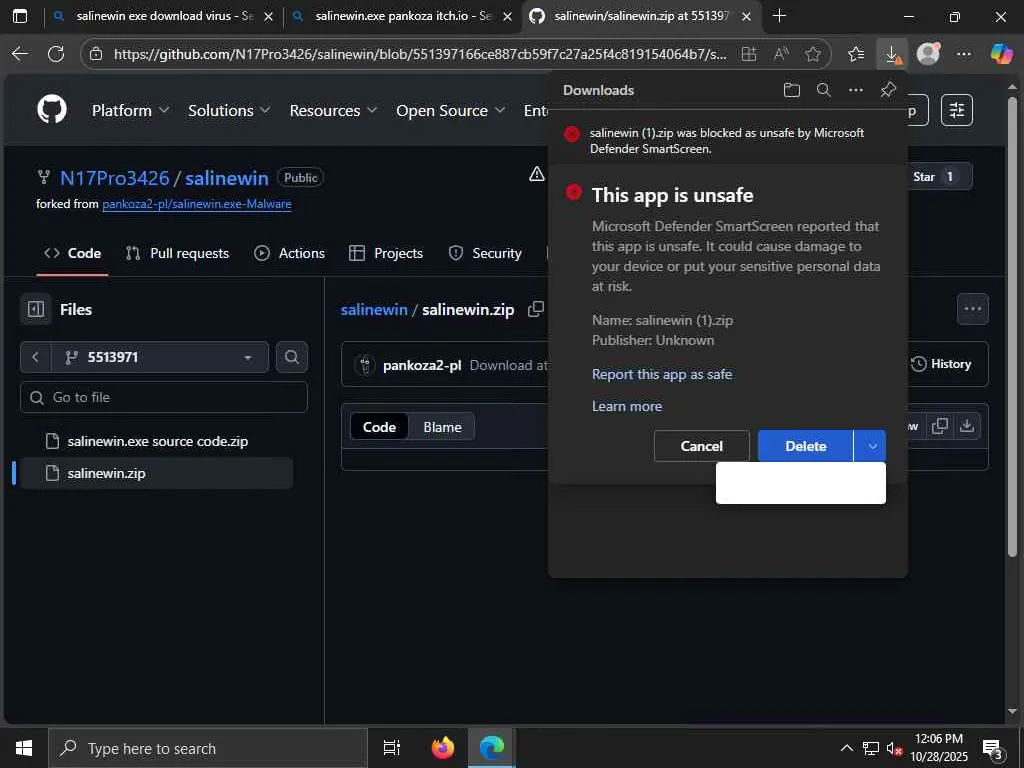Open the salinewin repository name link

(x=227, y=178)
